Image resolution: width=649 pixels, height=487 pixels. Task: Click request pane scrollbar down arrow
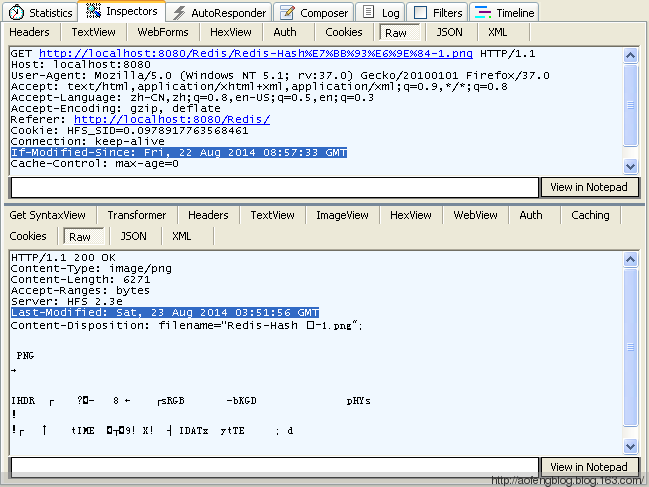point(630,167)
